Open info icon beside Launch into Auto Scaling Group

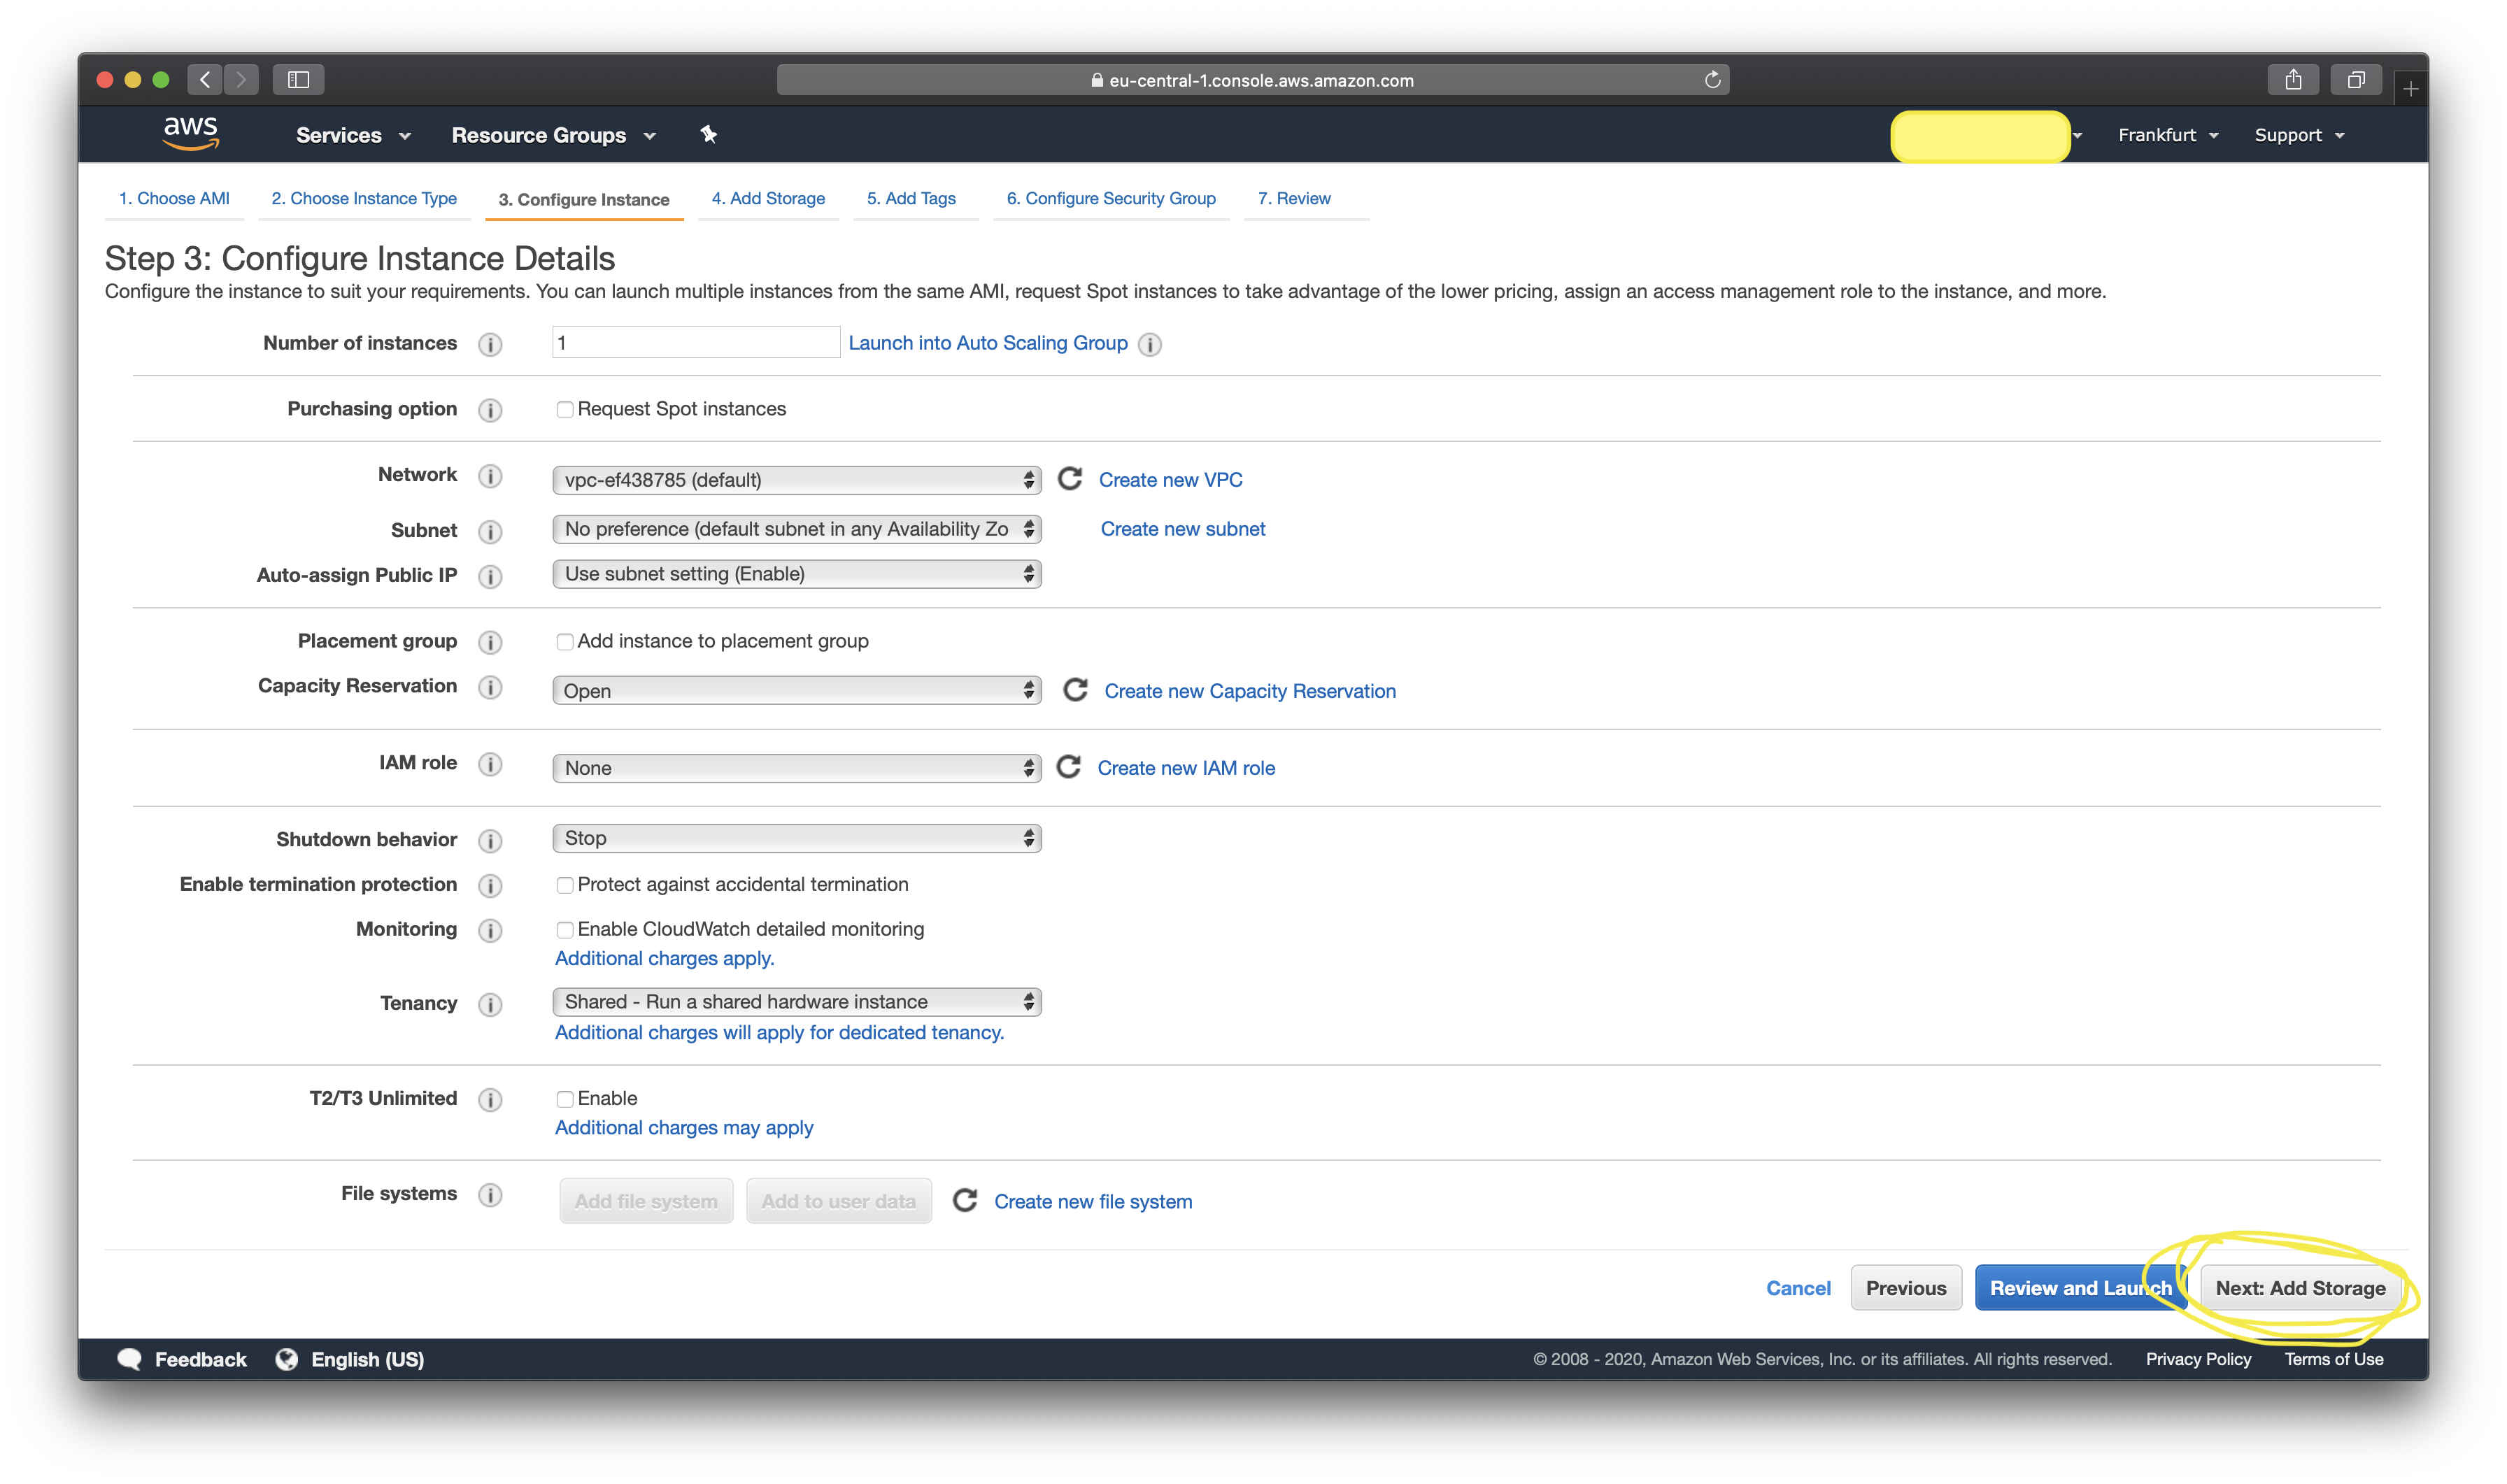[x=1150, y=344]
